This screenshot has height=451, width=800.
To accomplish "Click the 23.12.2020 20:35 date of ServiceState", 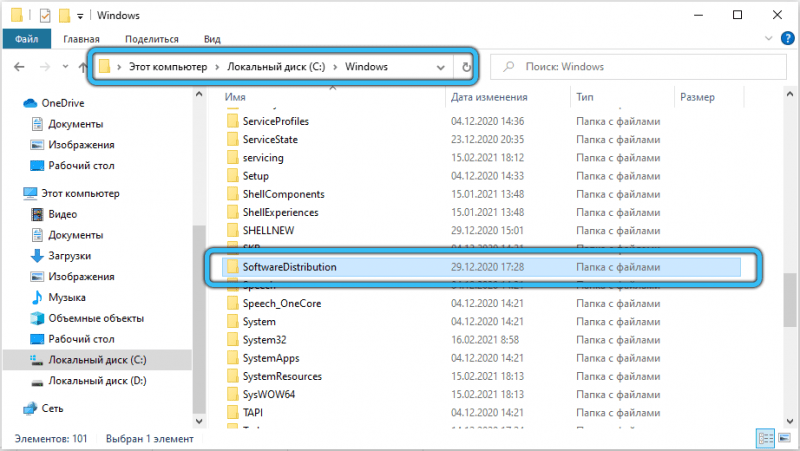I will tap(487, 139).
